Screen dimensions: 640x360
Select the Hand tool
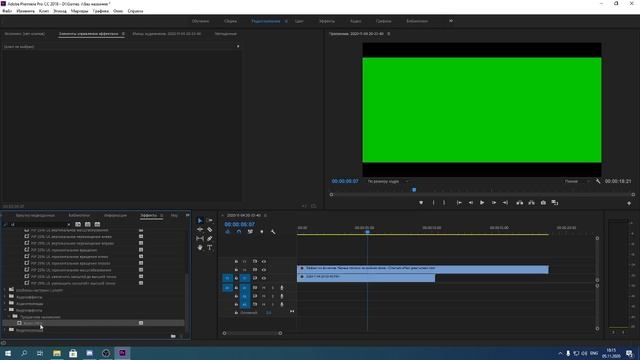(x=200, y=247)
